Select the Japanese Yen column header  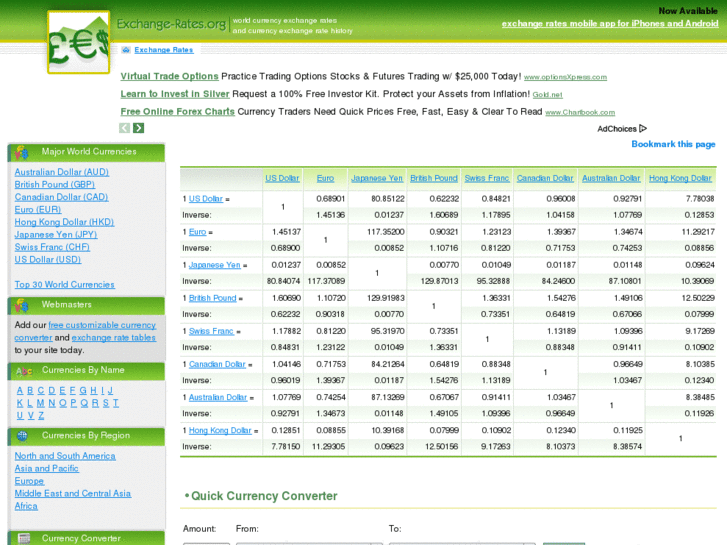pos(377,179)
